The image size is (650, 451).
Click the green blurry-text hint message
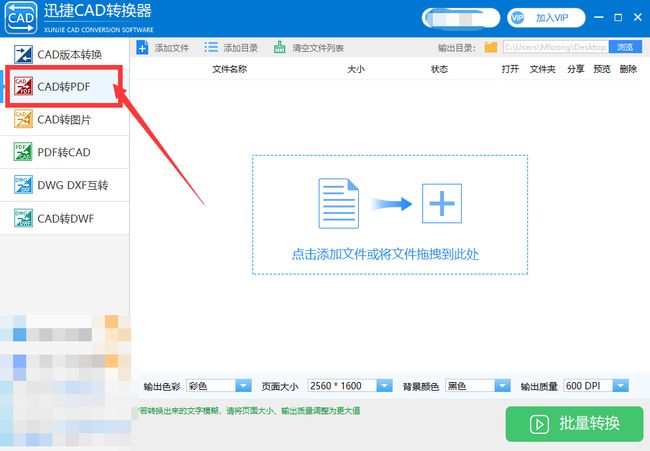tap(250, 411)
